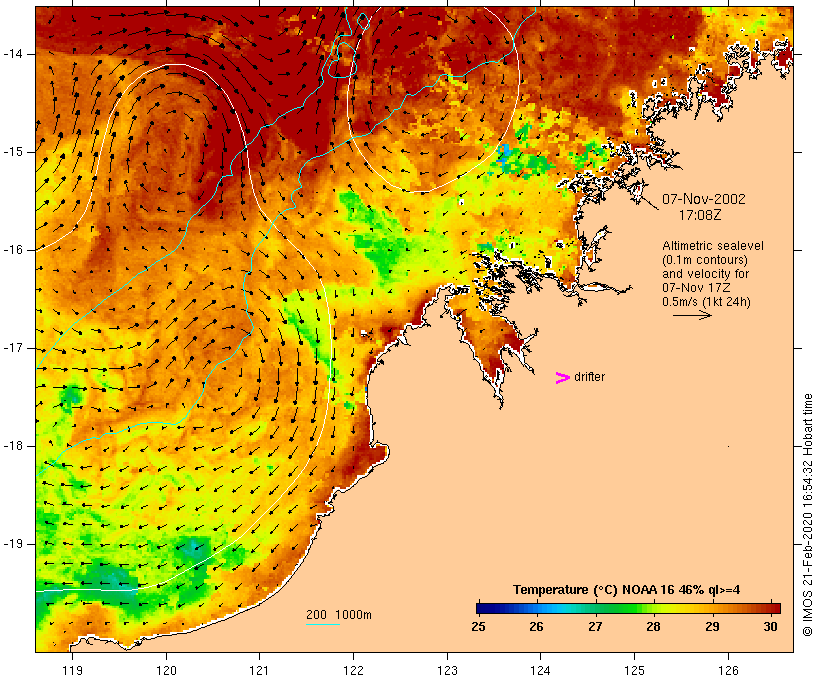
Task: Click the latitude axis label '-17'
Action: click(12, 348)
